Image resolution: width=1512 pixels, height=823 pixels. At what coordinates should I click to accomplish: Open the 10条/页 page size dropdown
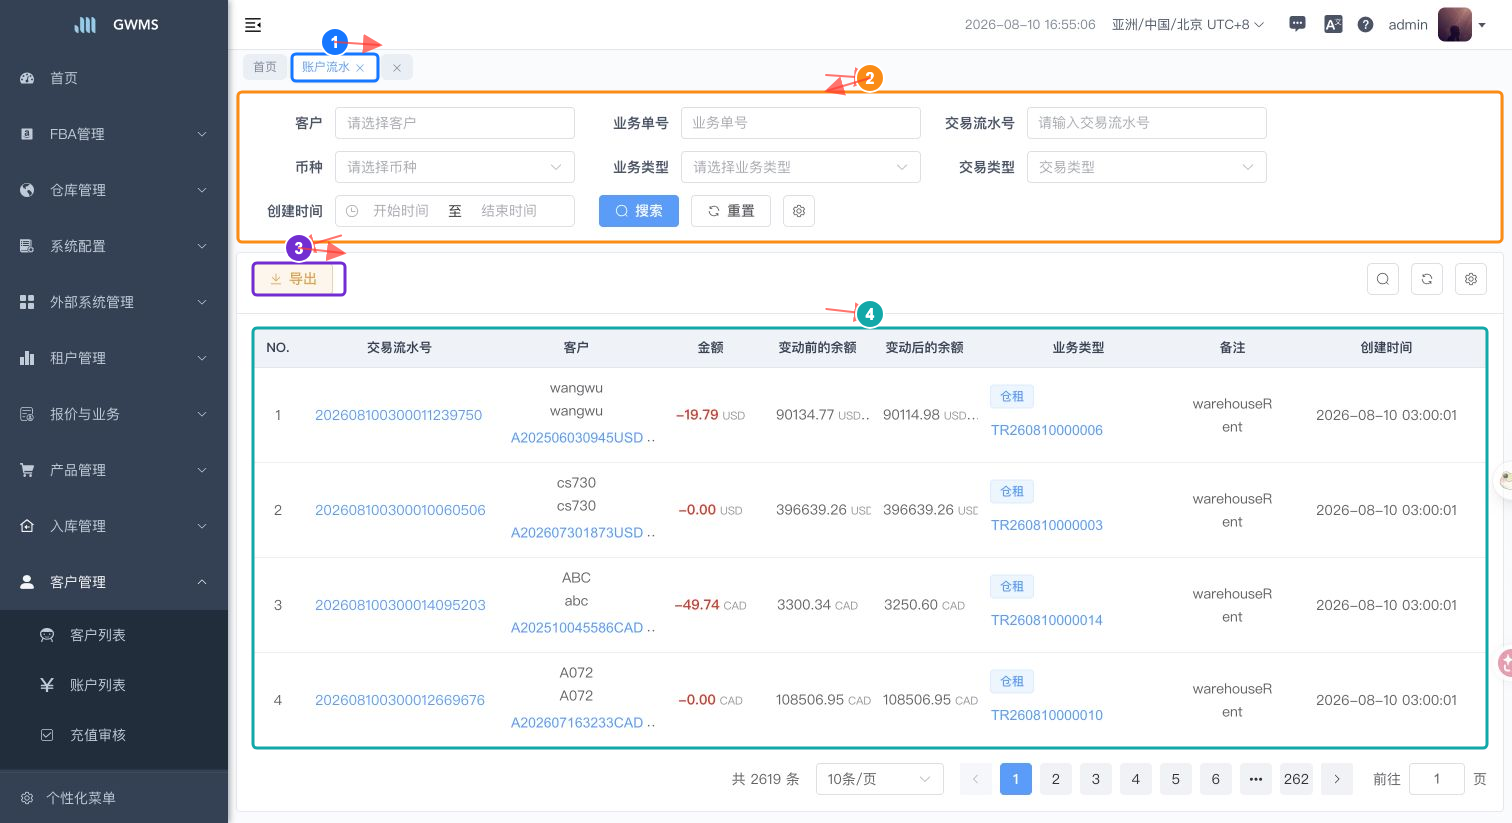click(x=880, y=779)
